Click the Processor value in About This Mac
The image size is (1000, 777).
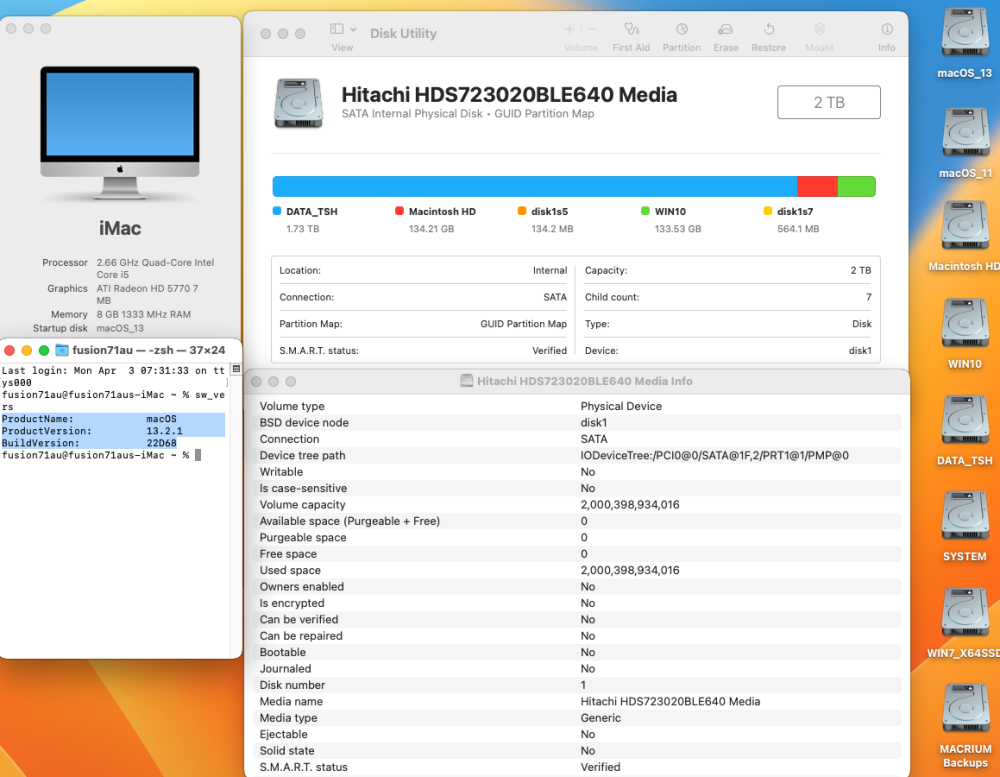pyautogui.click(x=155, y=269)
